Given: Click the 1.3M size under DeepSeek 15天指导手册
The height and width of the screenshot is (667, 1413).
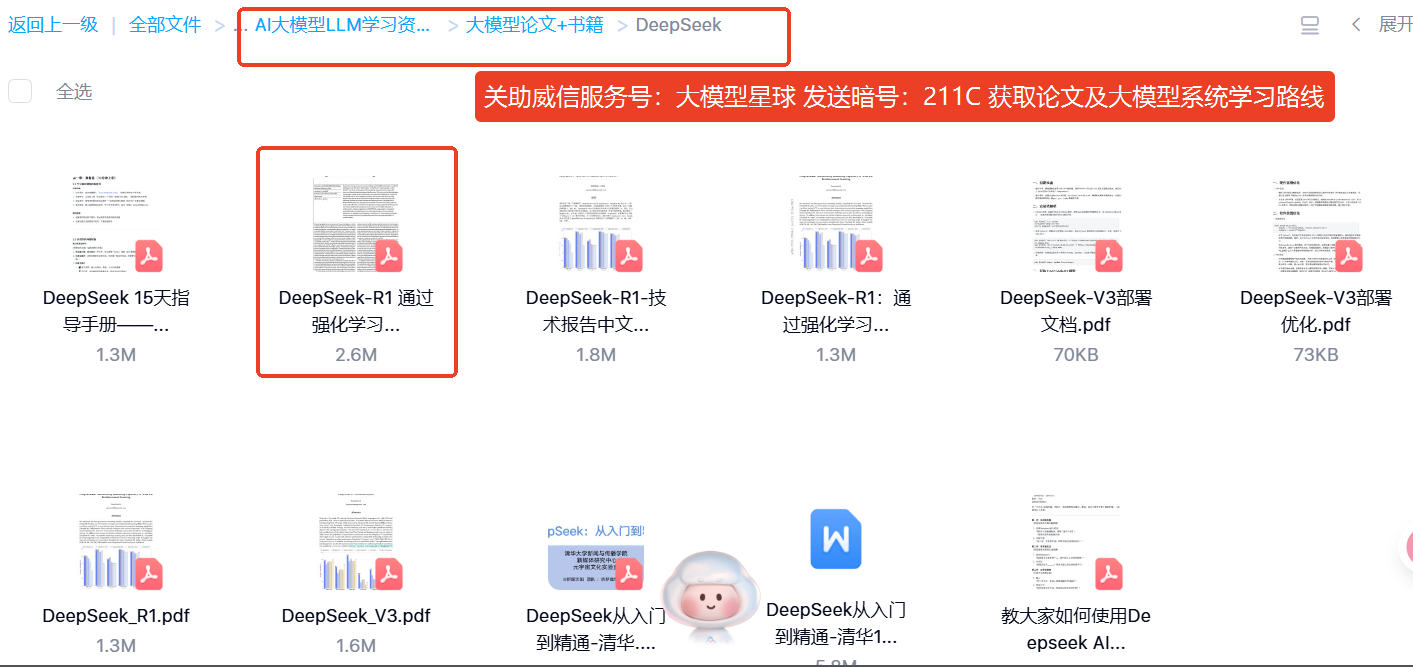Looking at the screenshot, I should coord(116,355).
